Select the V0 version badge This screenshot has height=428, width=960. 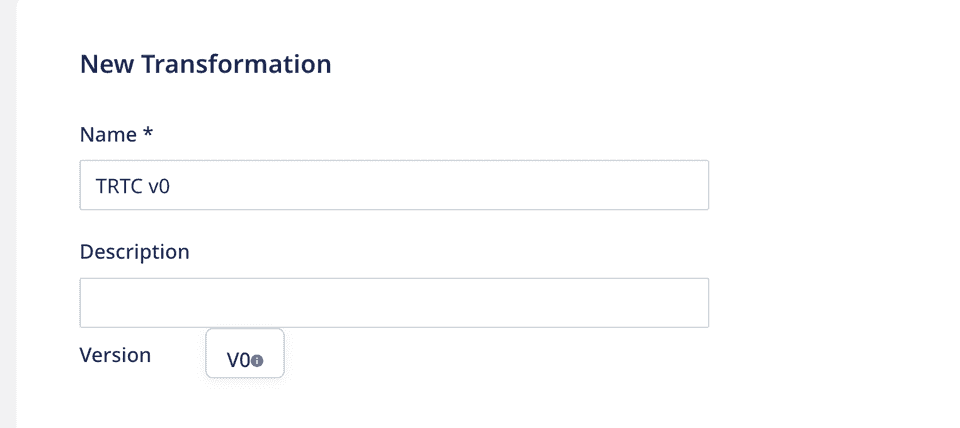click(x=245, y=353)
